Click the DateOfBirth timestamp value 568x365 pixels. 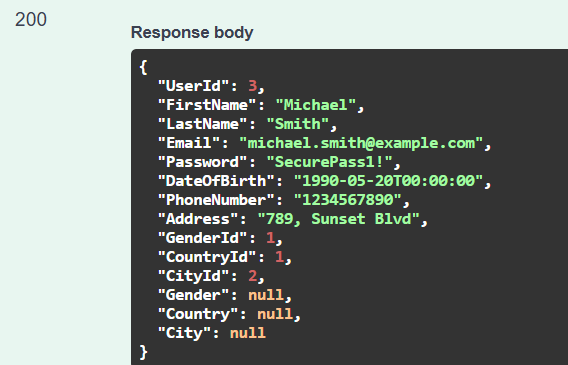(388, 181)
